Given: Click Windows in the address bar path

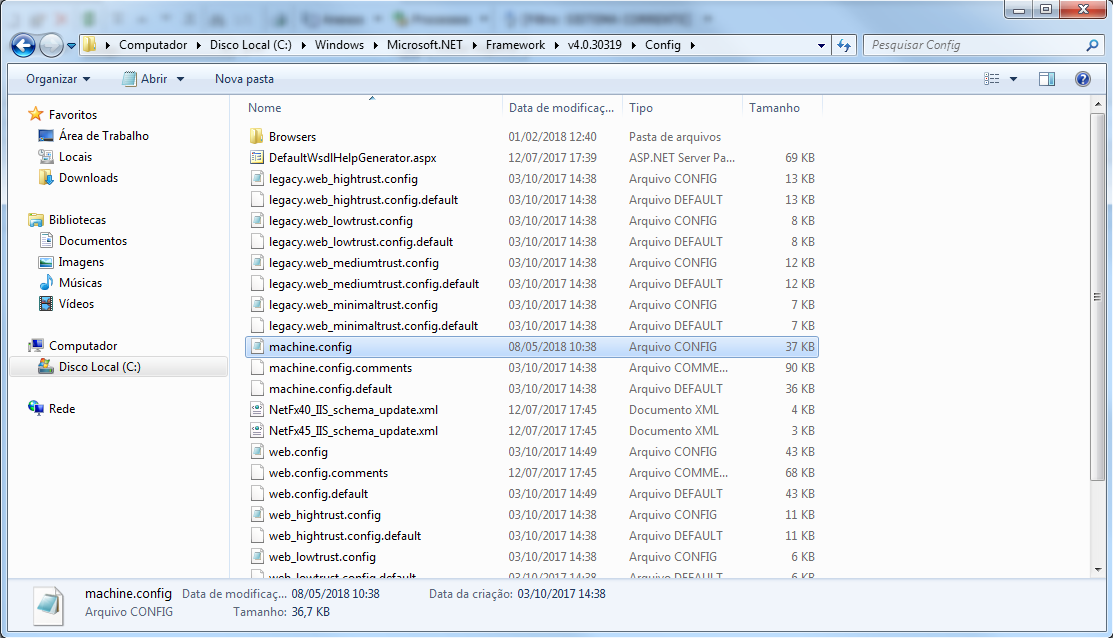Looking at the screenshot, I should [339, 45].
